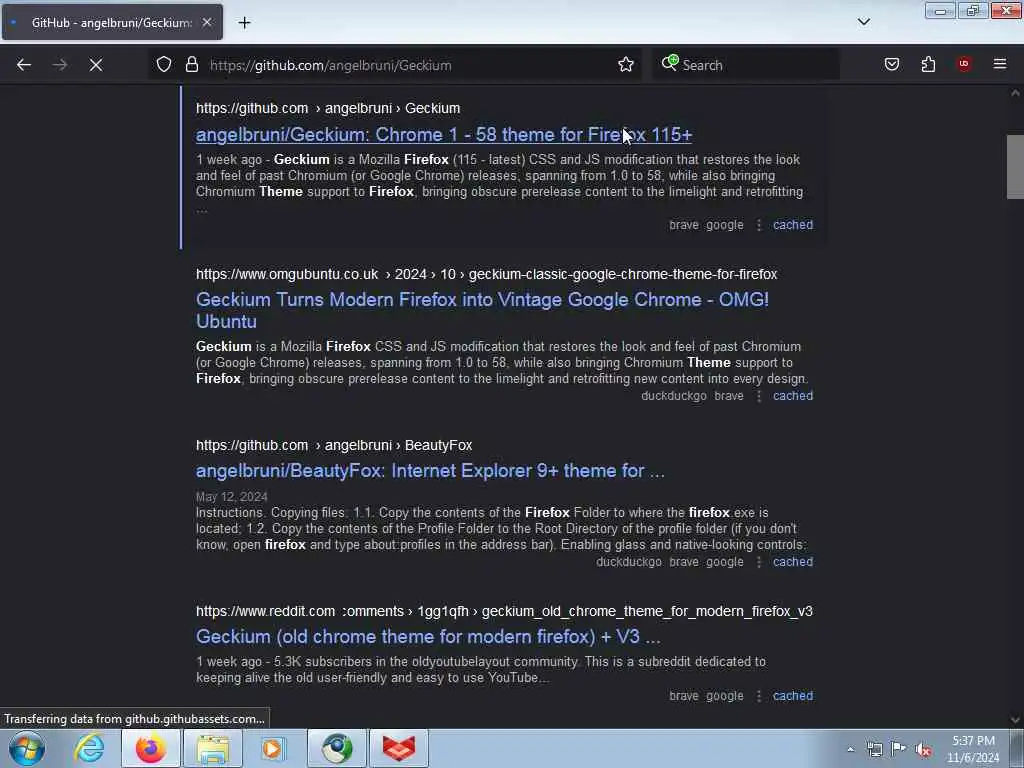1024x768 pixels.
Task: Open the Pocket save icon
Action: click(891, 65)
